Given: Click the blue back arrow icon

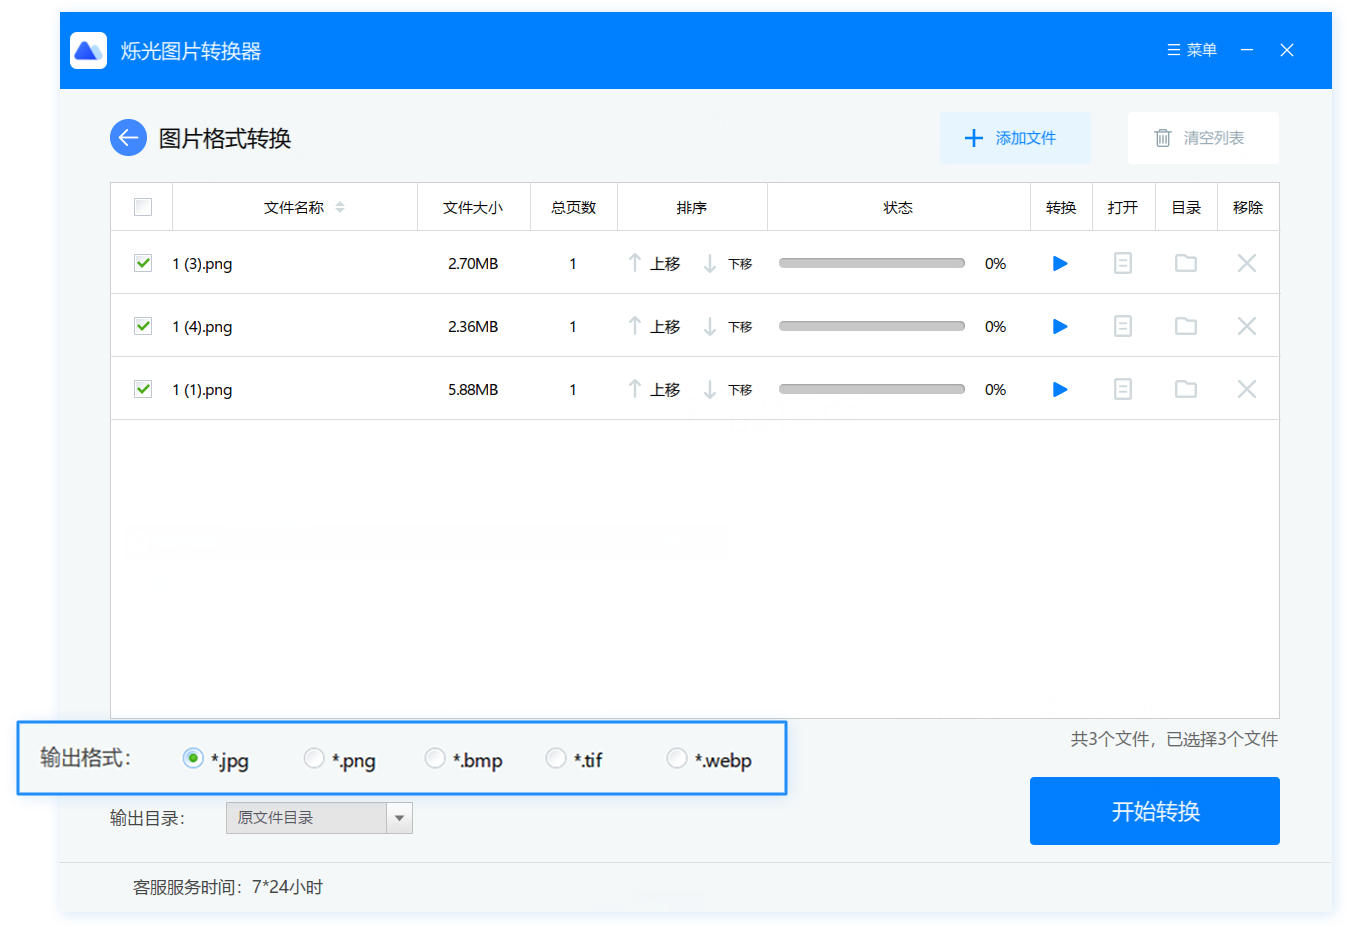Looking at the screenshot, I should [x=128, y=138].
